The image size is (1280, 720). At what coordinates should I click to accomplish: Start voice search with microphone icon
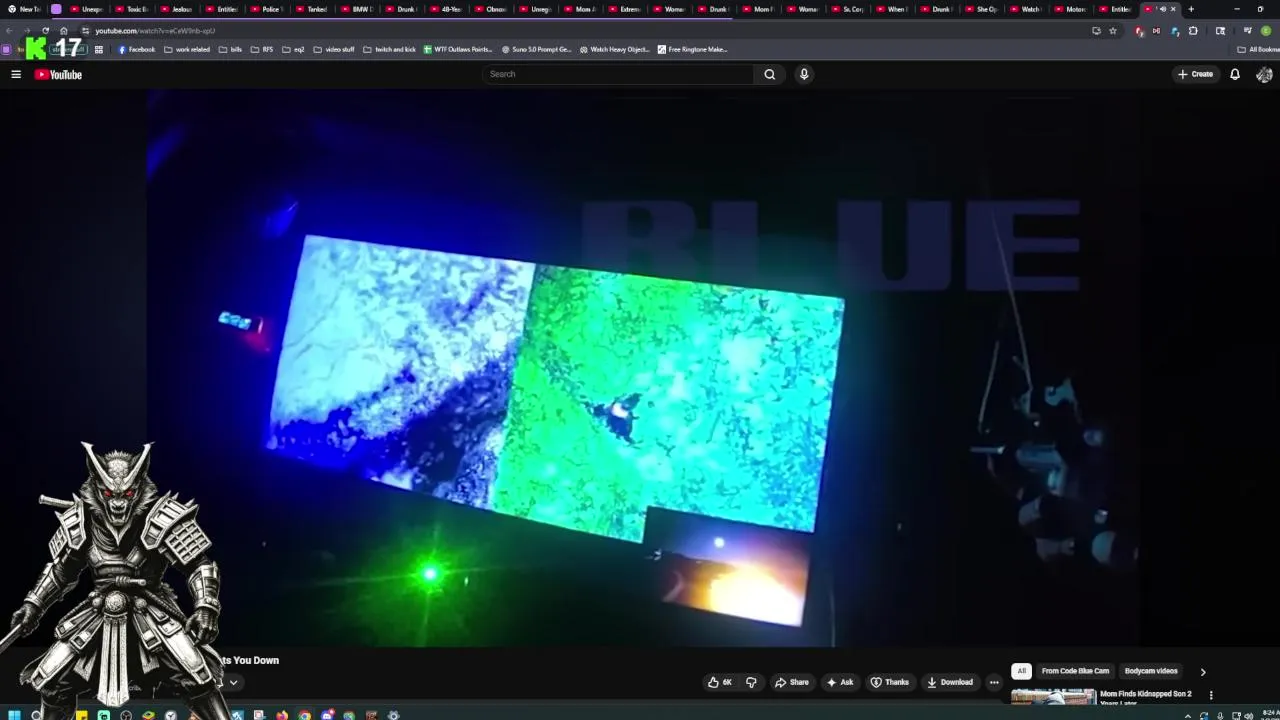[803, 74]
